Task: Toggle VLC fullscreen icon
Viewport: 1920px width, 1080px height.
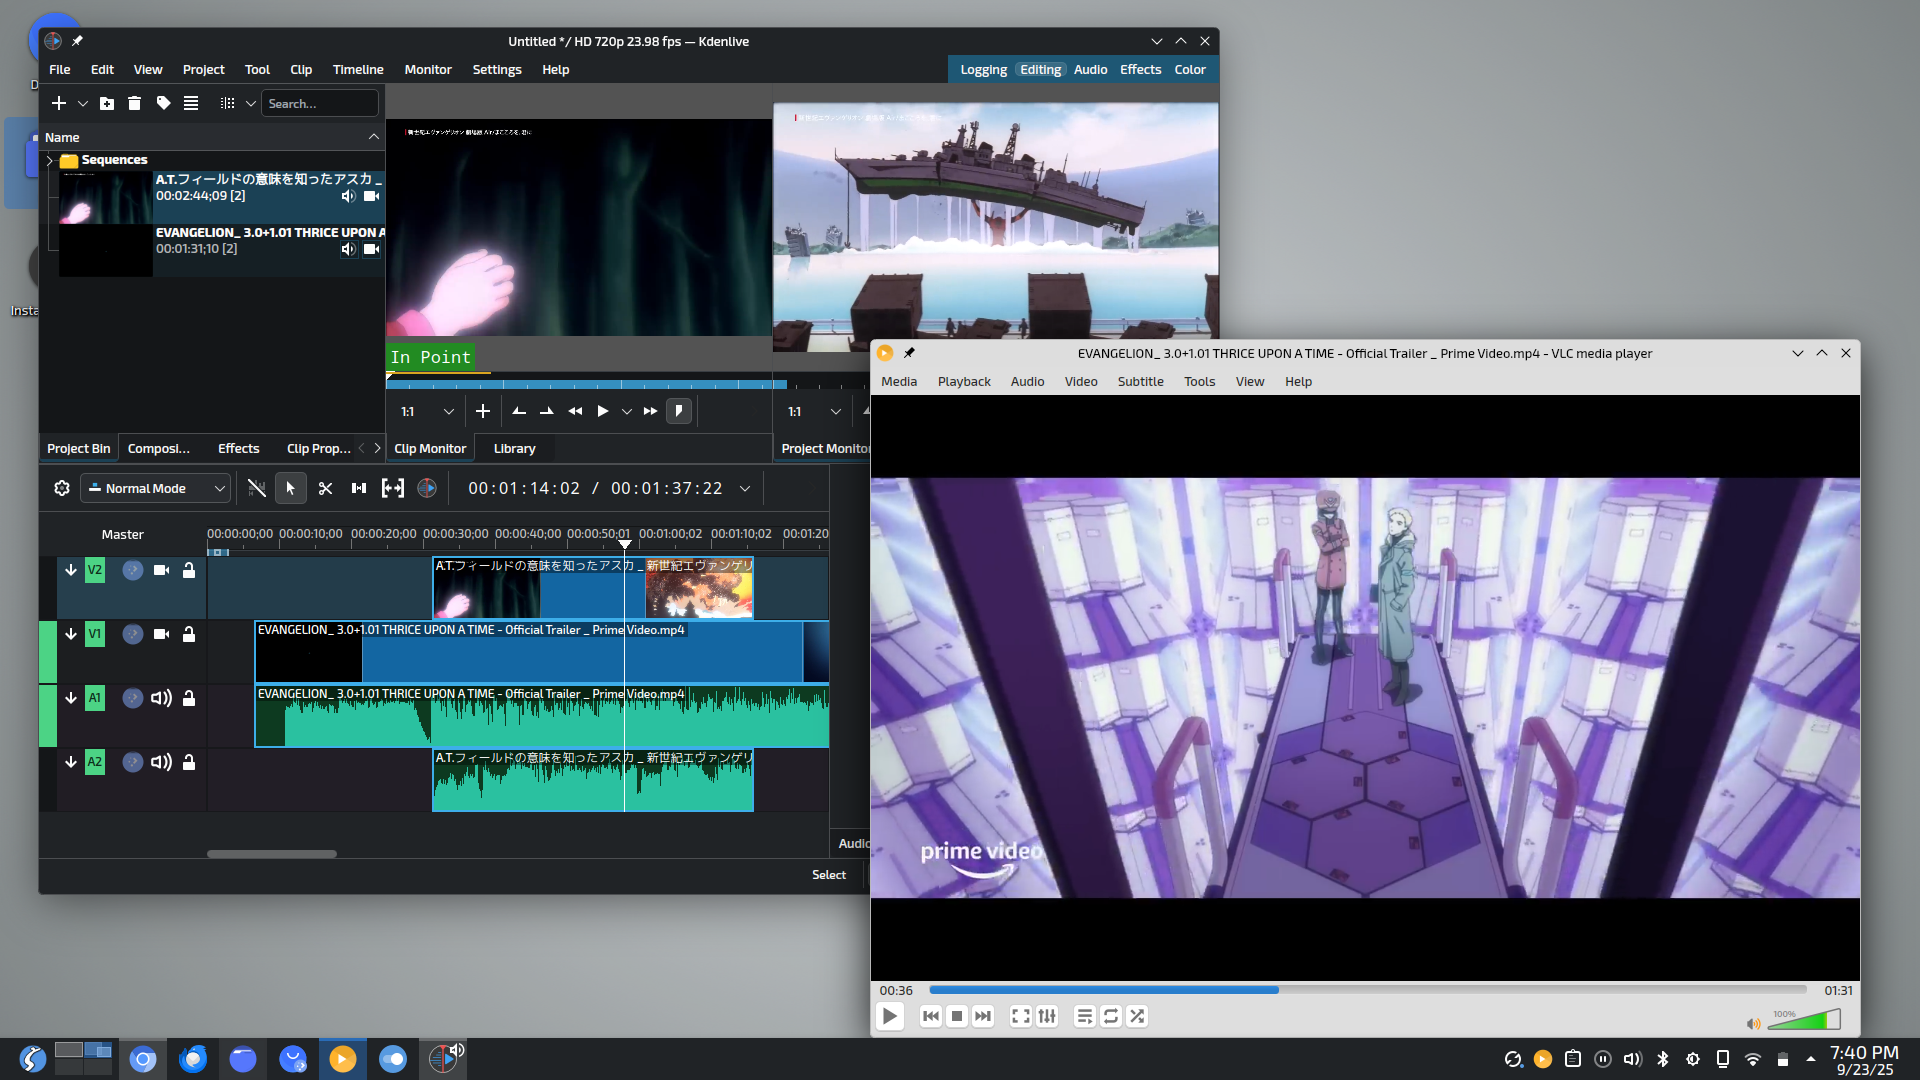Action: click(1020, 1016)
